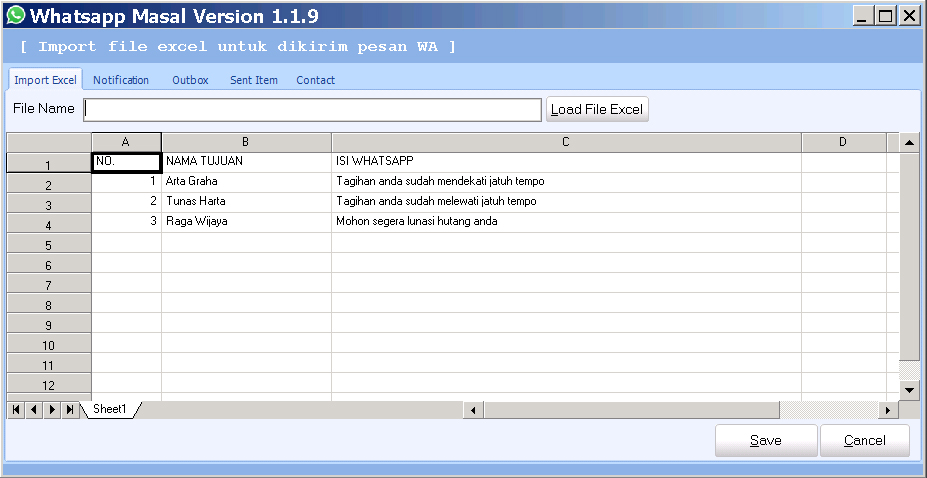Image resolution: width=927 pixels, height=478 pixels.
Task: Select row 10 header
Action: [49, 344]
